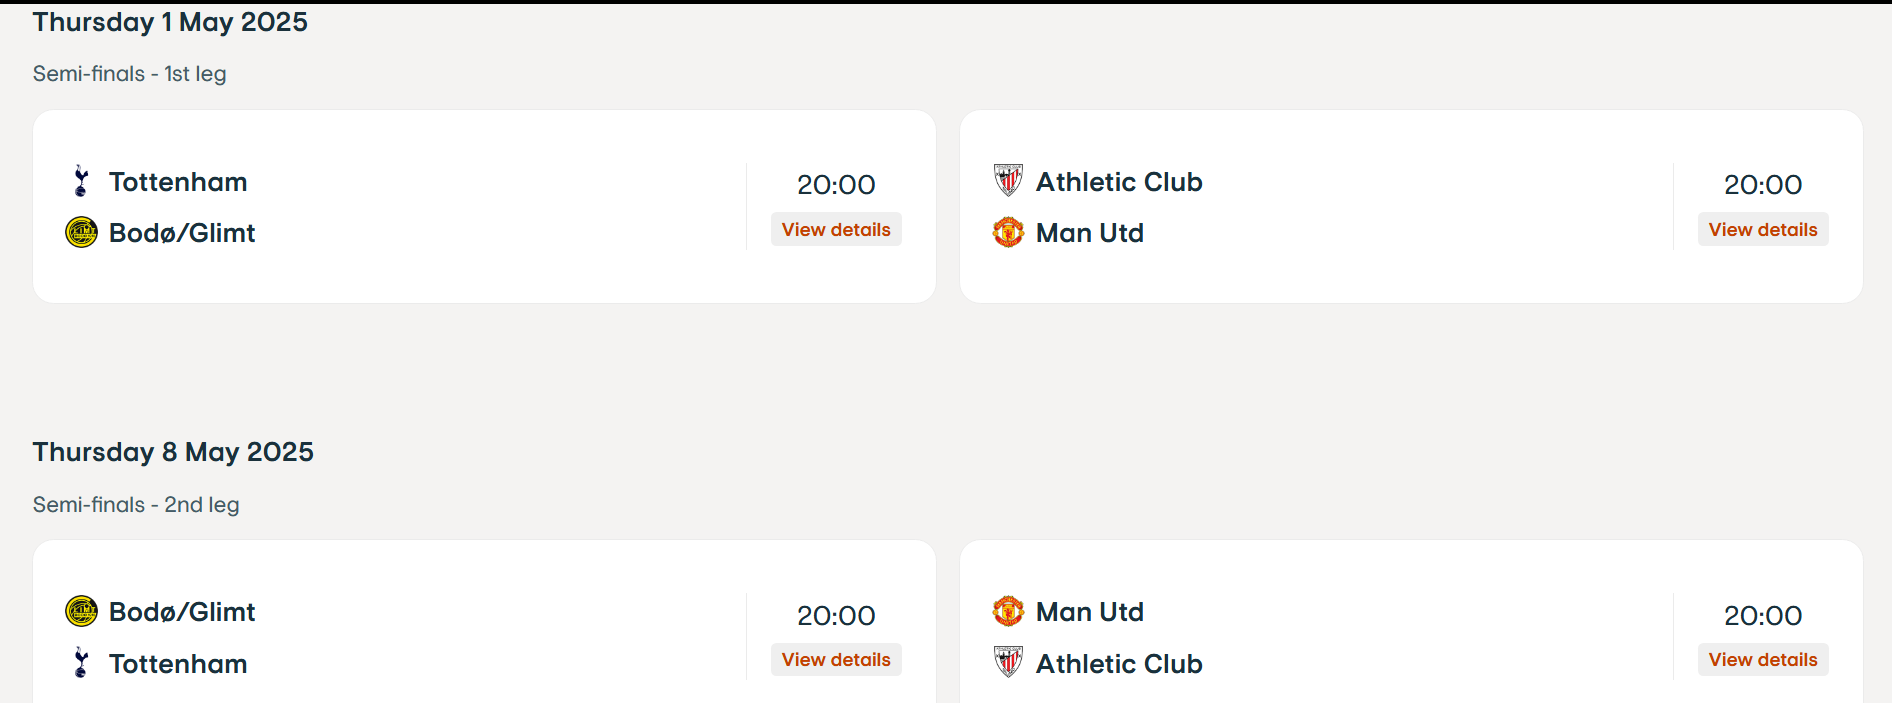Click the Thursday 8 May 2025 heading
Image resolution: width=1892 pixels, height=703 pixels.
coord(173,452)
